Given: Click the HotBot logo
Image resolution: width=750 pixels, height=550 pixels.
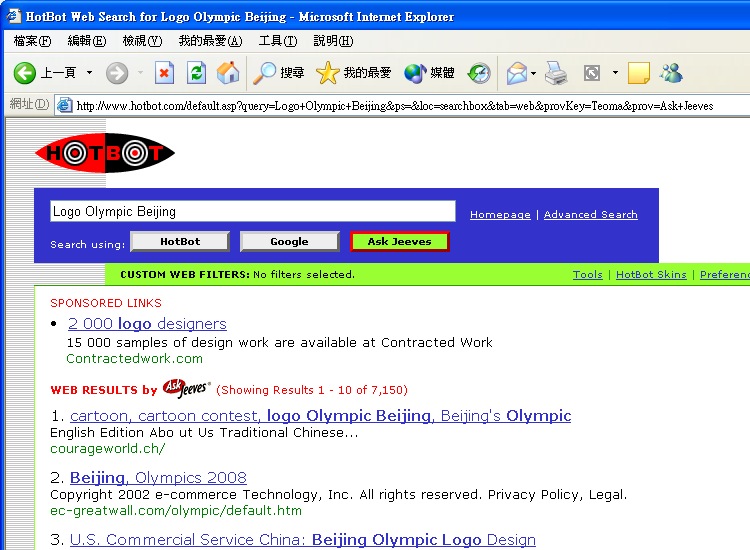Looking at the screenshot, I should (105, 153).
